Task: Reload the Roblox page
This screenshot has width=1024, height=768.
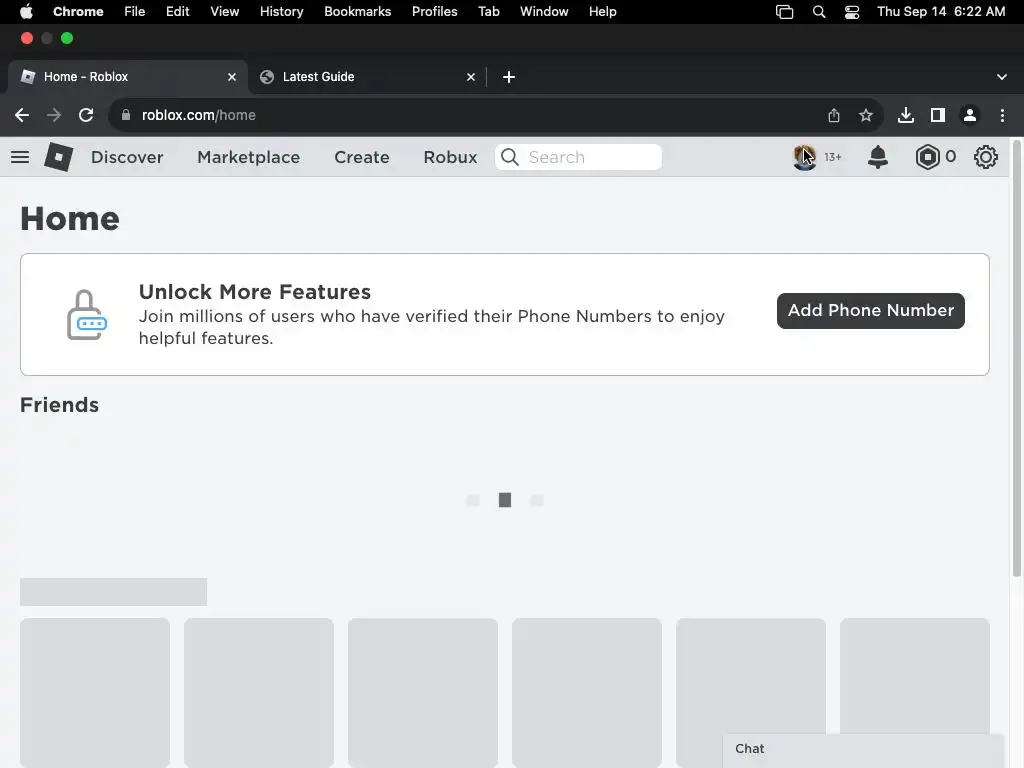Action: coord(86,115)
